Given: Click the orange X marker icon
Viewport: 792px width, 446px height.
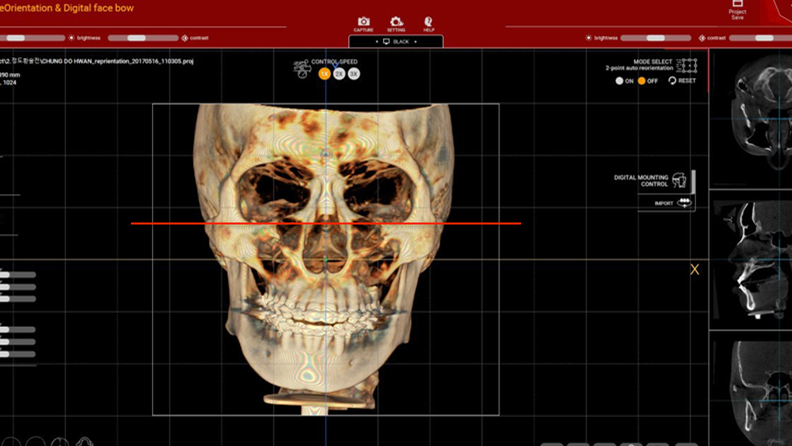Looking at the screenshot, I should click(x=694, y=269).
